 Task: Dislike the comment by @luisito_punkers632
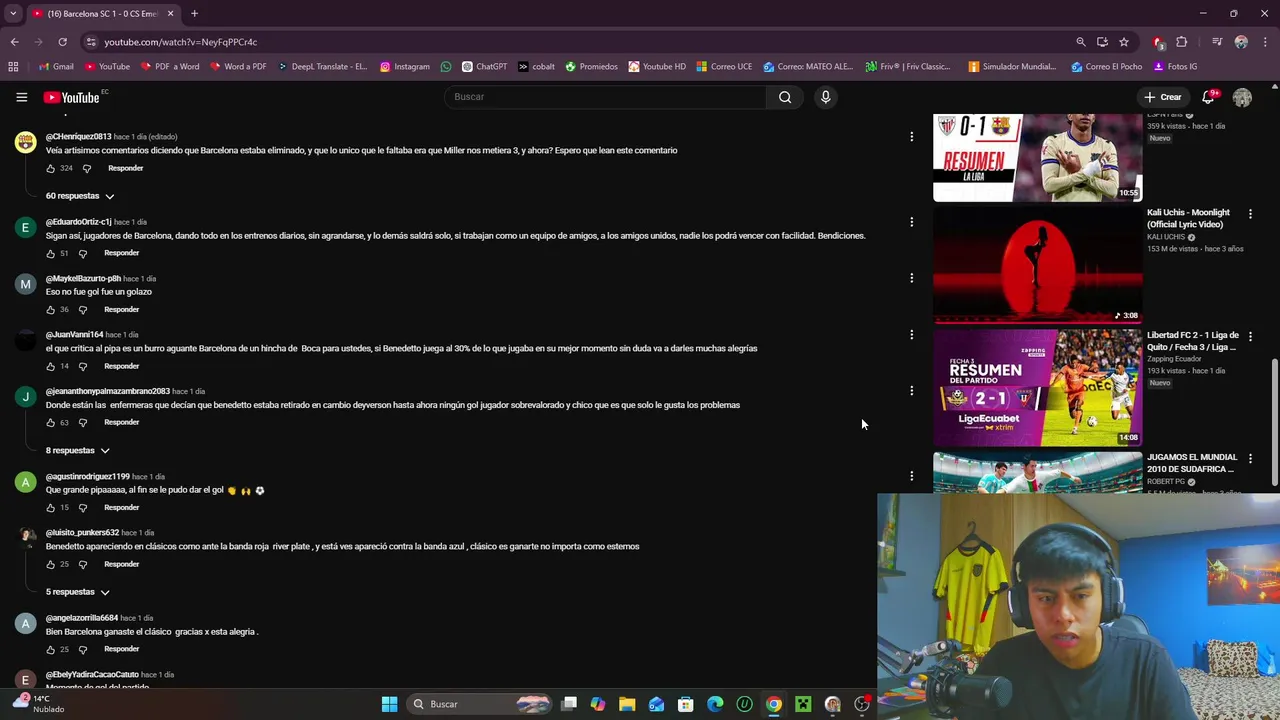click(x=83, y=564)
